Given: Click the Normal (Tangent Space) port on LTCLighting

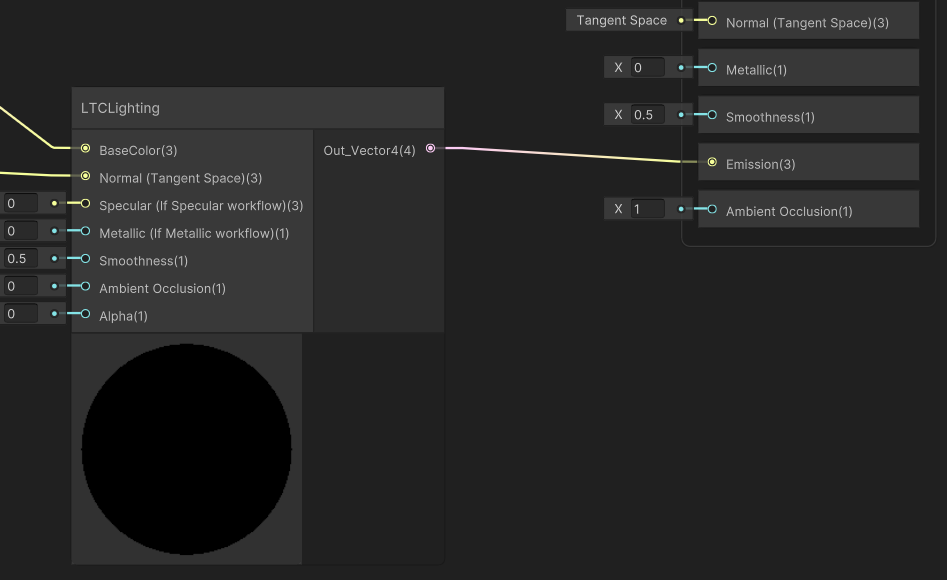Looking at the screenshot, I should tap(86, 177).
